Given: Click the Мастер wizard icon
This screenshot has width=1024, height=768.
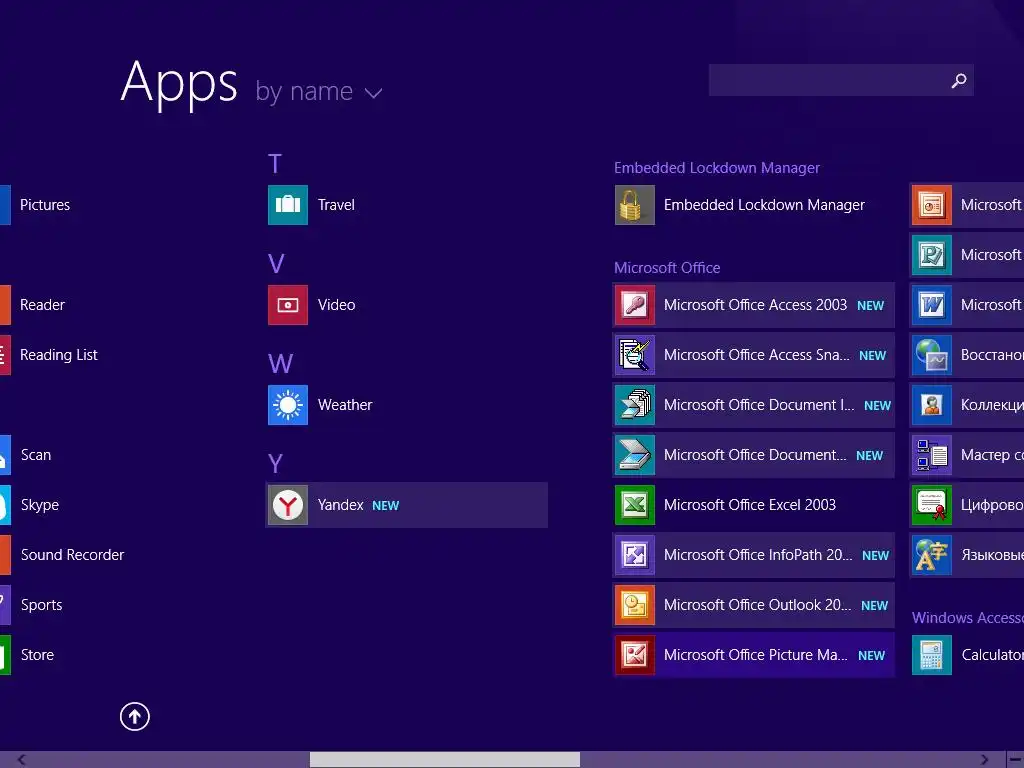Looking at the screenshot, I should point(931,455).
